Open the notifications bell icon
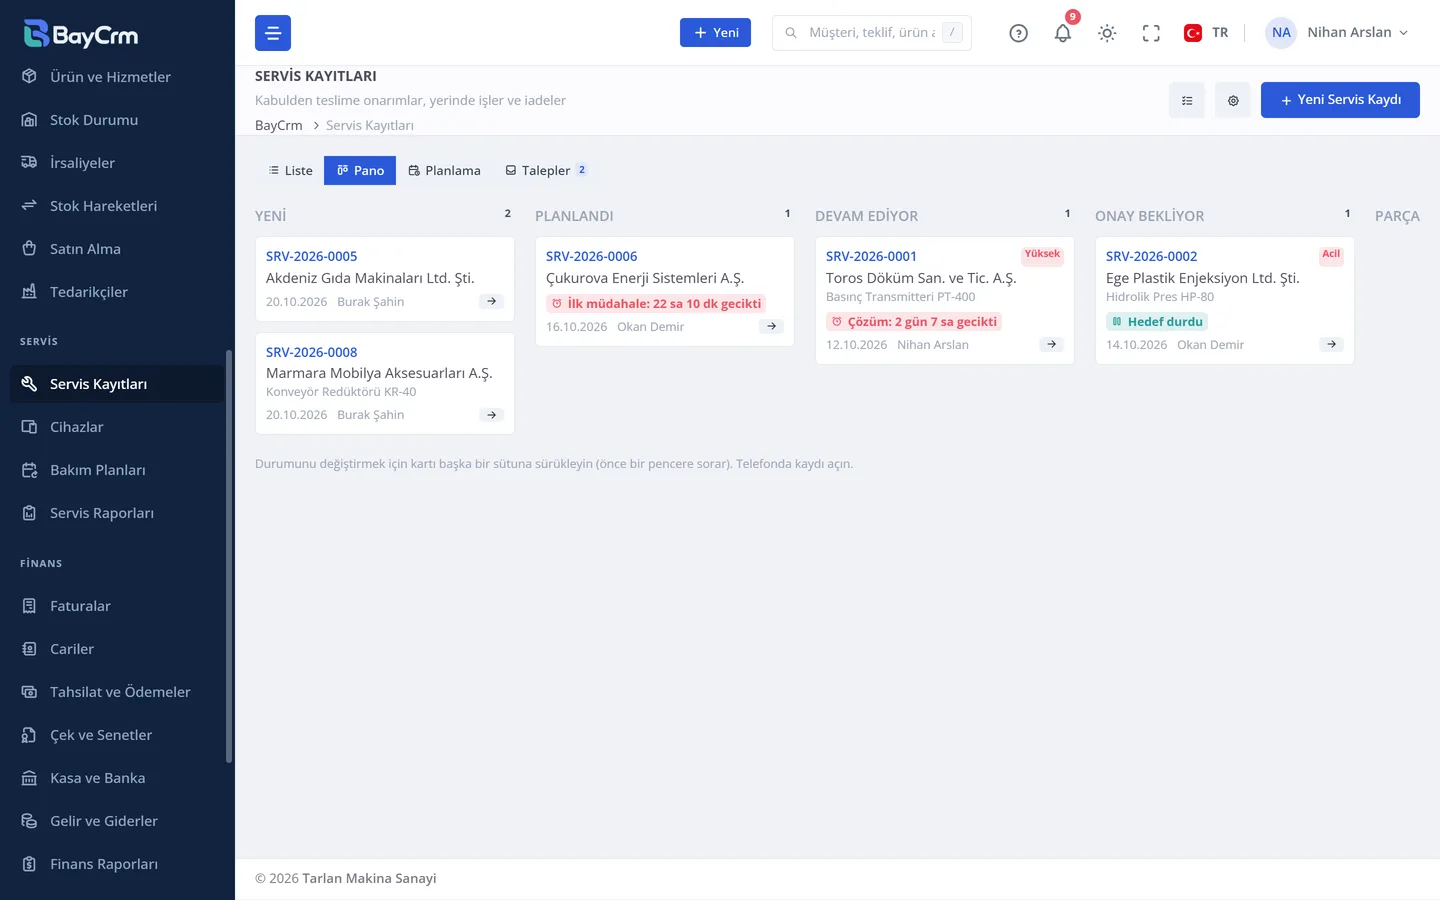1440x900 pixels. [1062, 33]
